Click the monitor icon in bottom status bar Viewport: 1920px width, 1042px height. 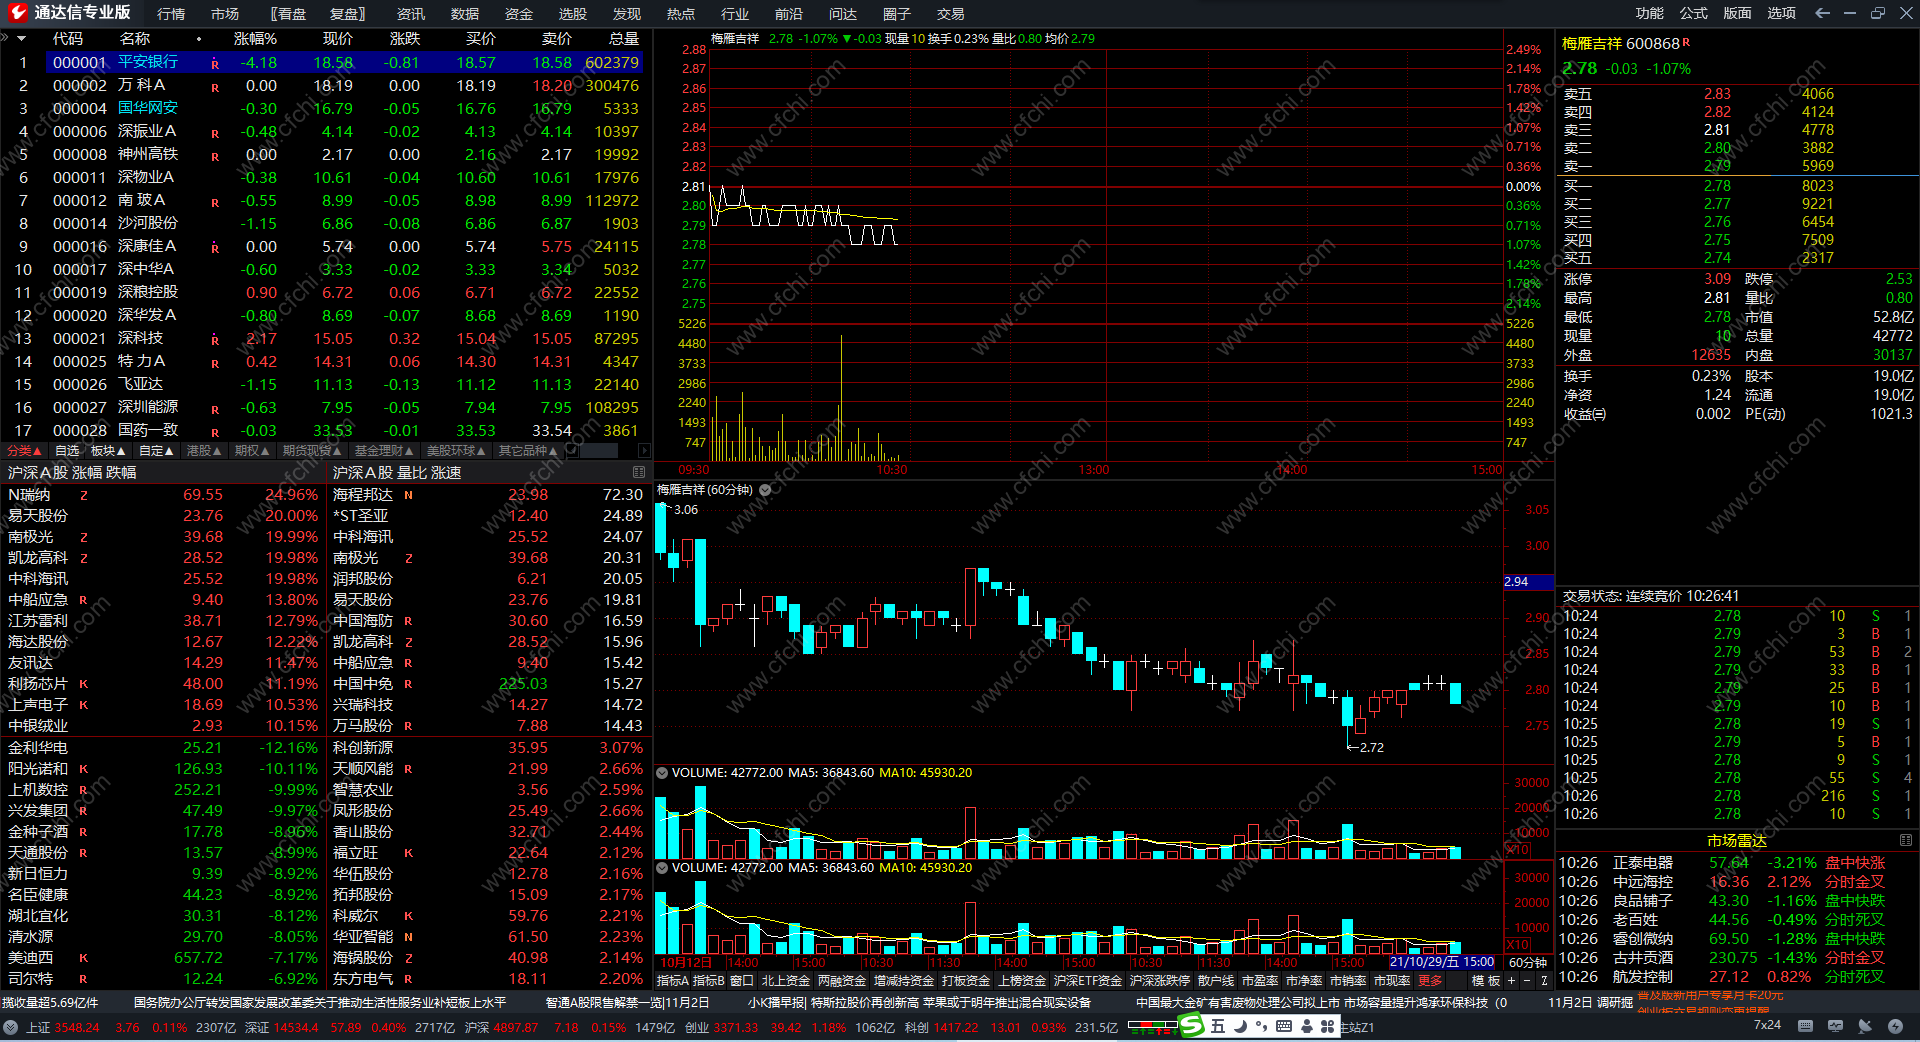(1835, 1026)
